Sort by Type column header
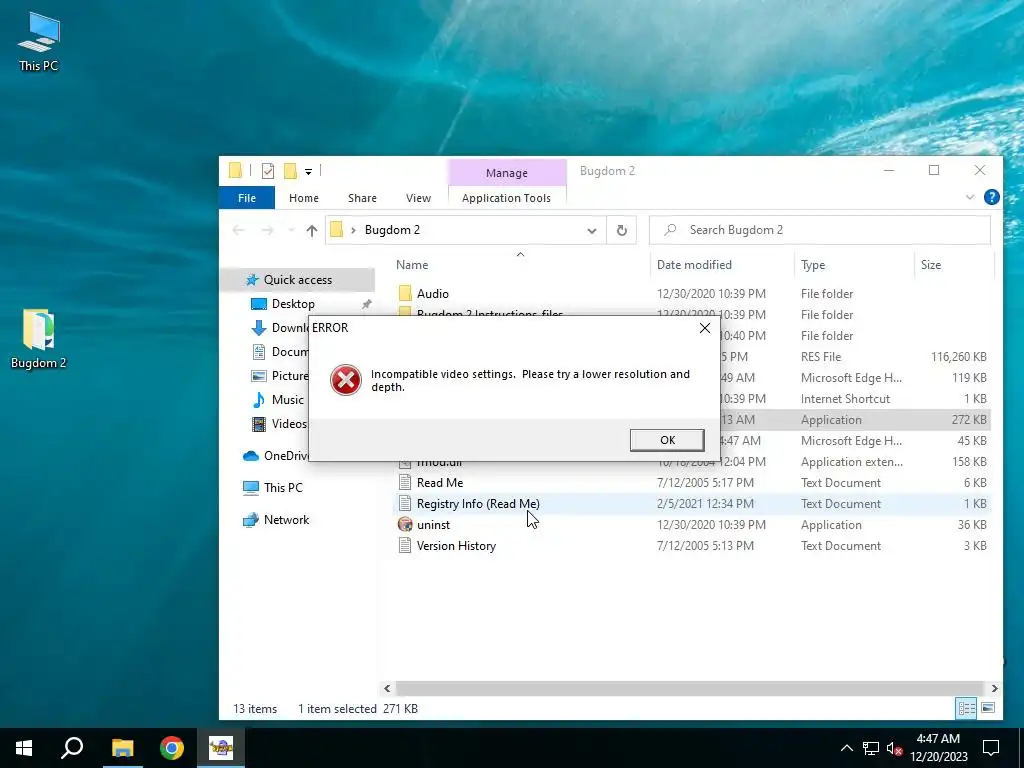This screenshot has width=1024, height=768. (x=813, y=264)
